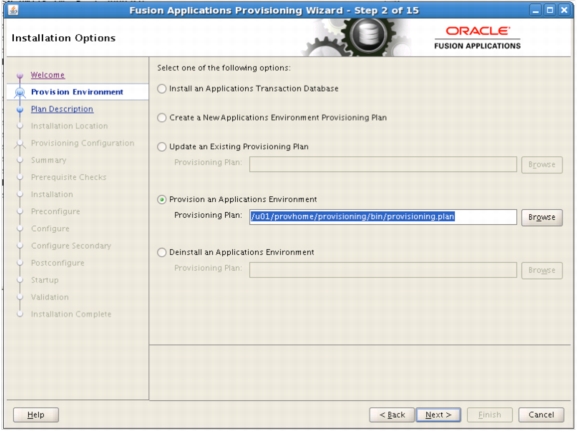578x433 pixels.
Task: Open Help for the wizard
Action: [36, 415]
